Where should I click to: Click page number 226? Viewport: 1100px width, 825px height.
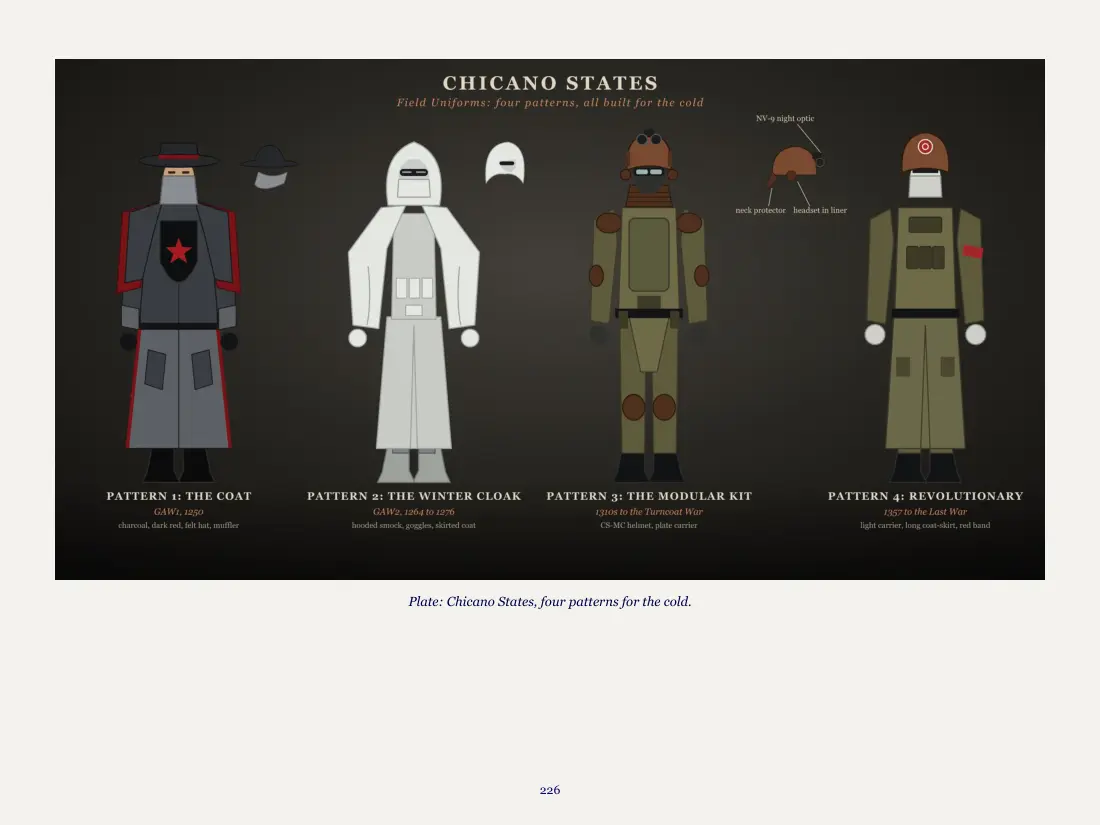point(550,790)
